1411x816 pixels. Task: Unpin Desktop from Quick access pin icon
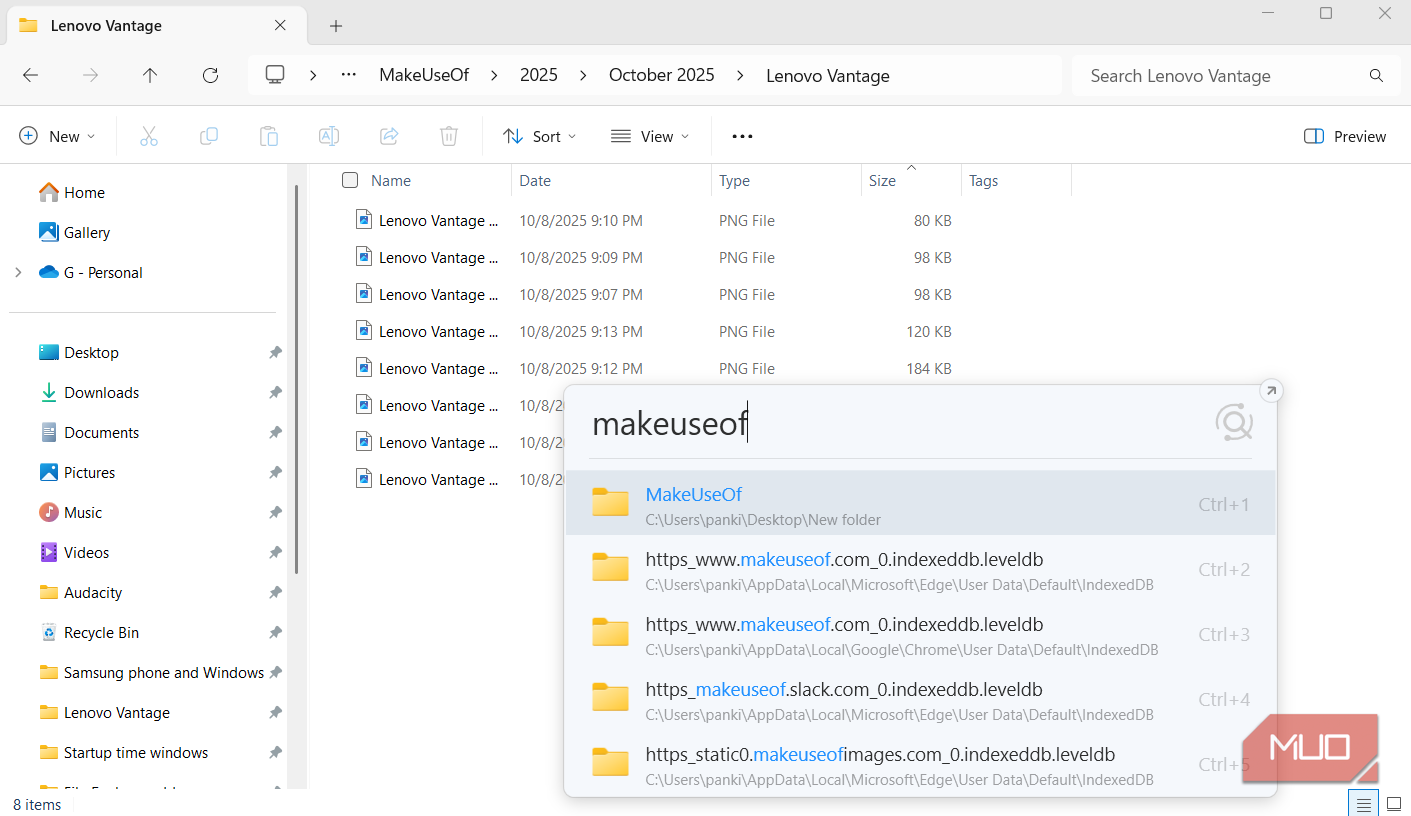point(275,353)
